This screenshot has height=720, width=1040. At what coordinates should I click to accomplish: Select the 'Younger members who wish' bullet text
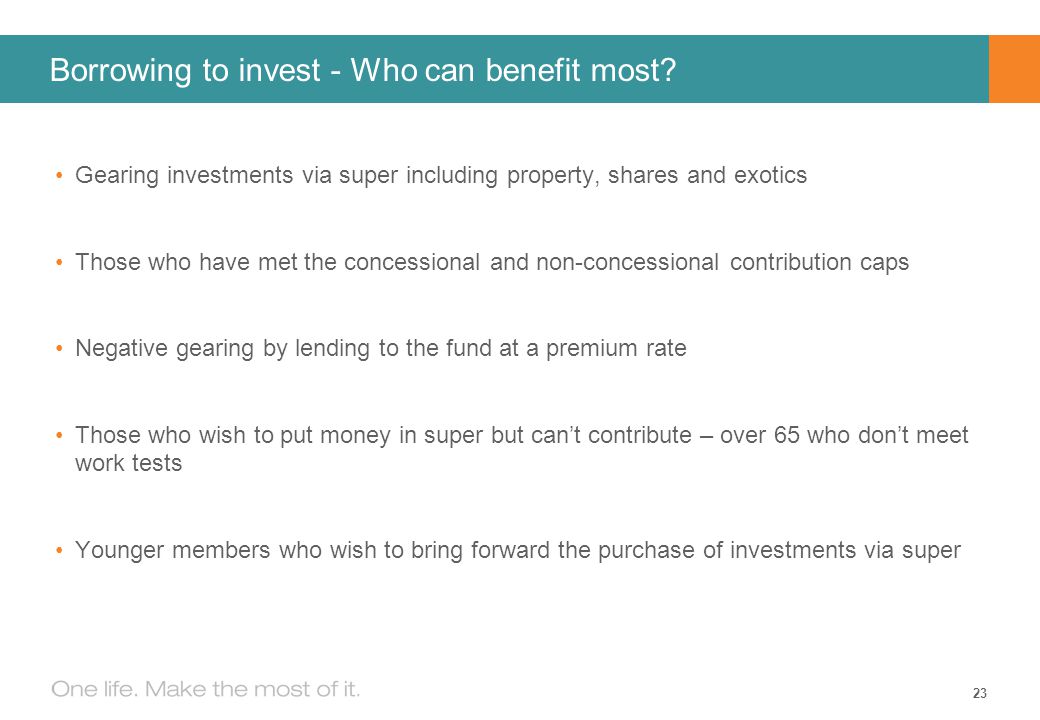[x=517, y=550]
